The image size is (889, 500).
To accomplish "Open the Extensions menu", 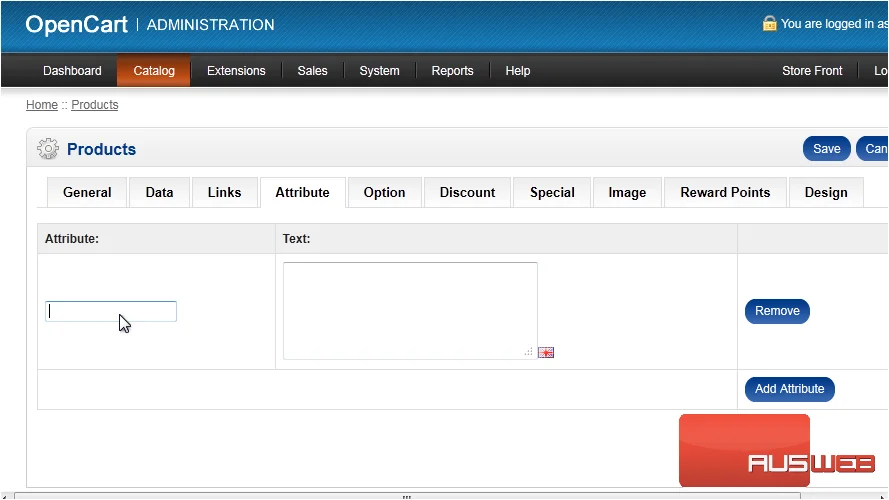I will click(x=236, y=71).
